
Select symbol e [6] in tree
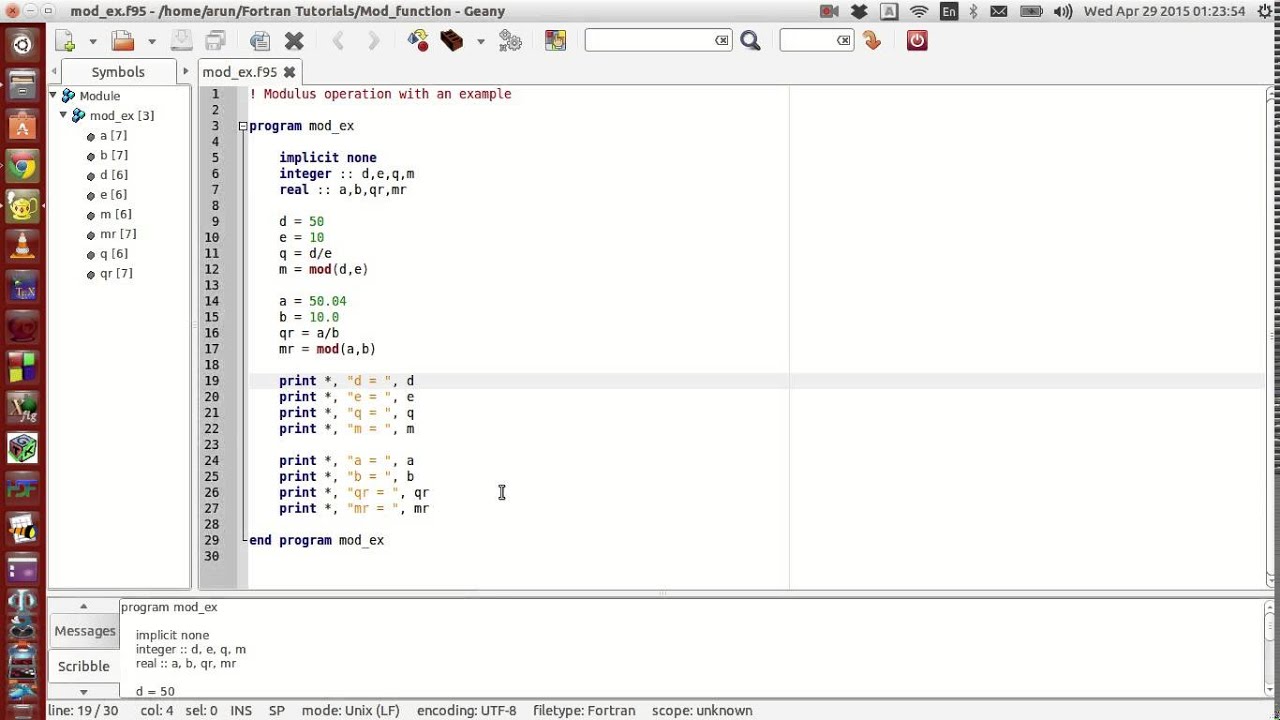(113, 194)
